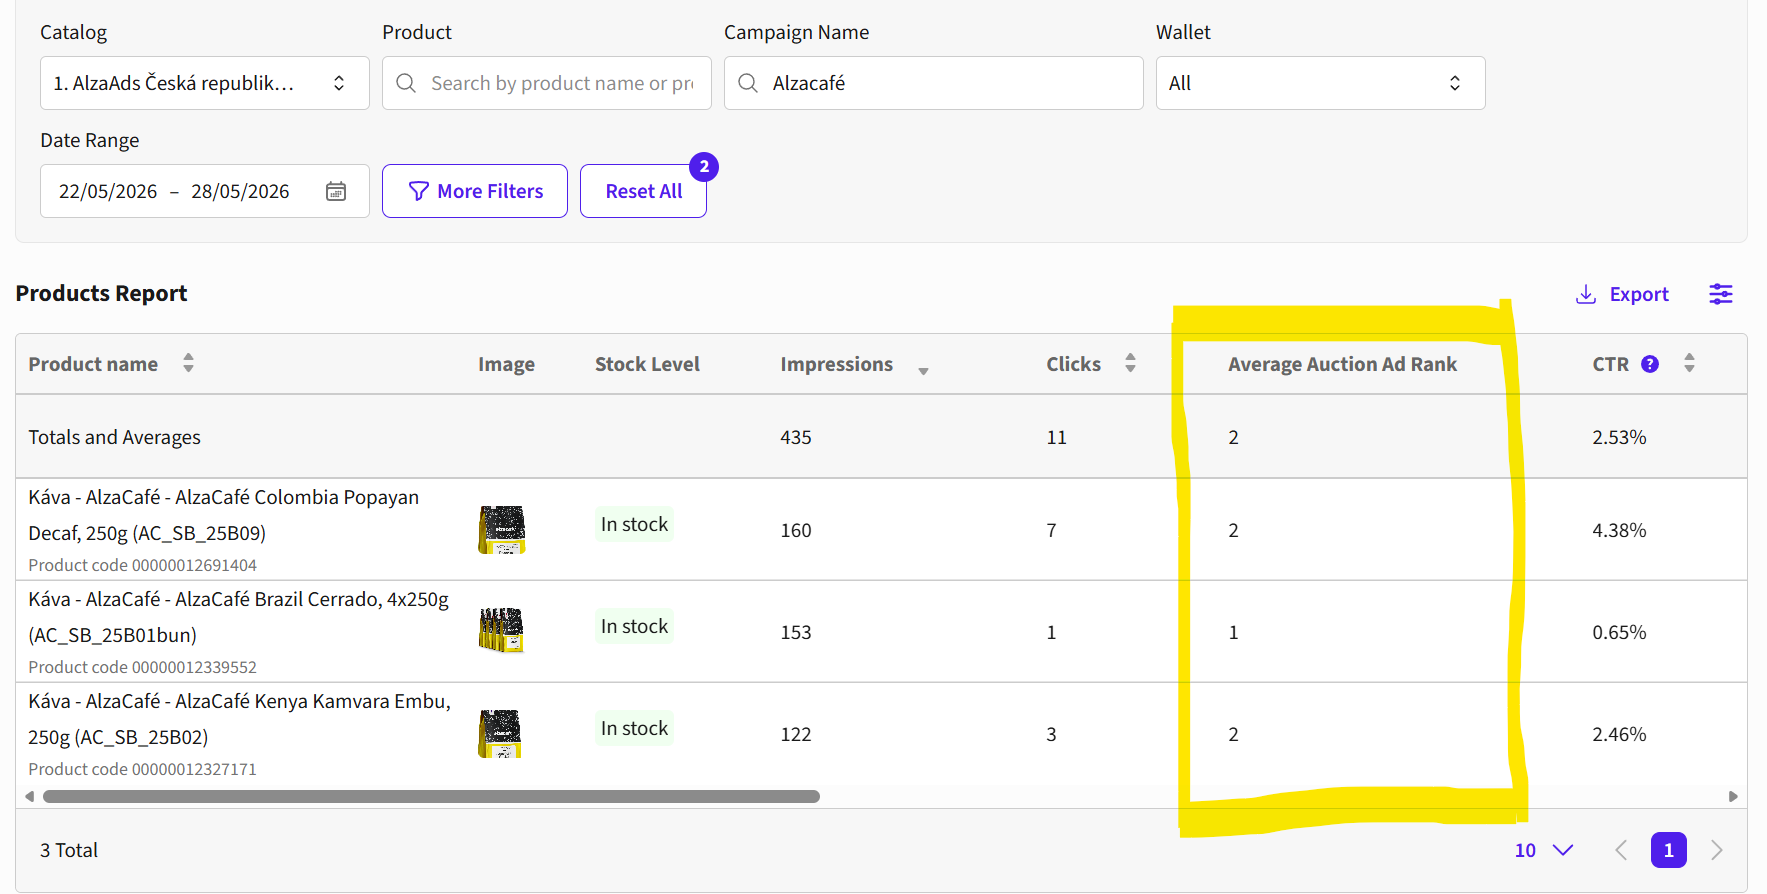
Task: Open rows per page dropdown showing 10
Action: (1544, 850)
